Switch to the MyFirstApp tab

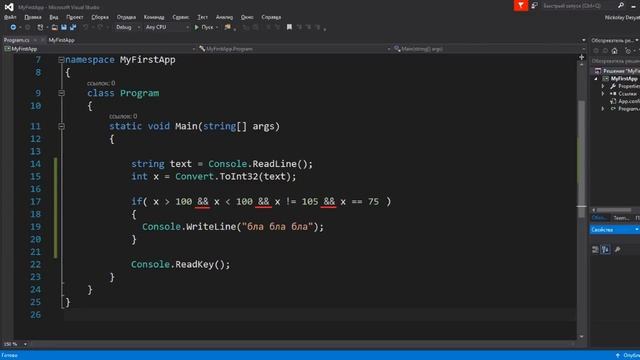click(61, 40)
